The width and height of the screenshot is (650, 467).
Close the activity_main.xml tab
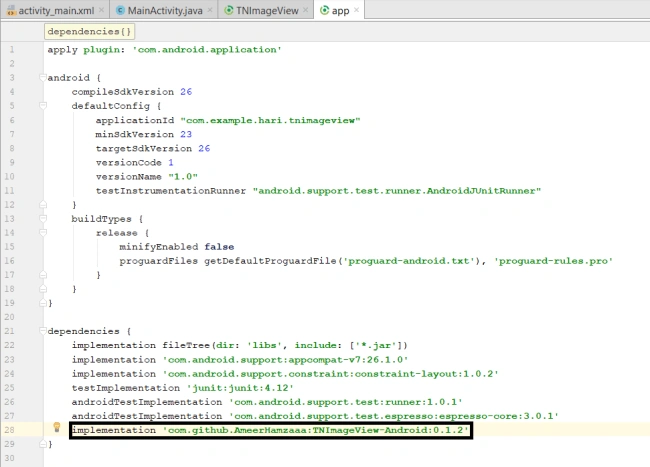point(102,10)
